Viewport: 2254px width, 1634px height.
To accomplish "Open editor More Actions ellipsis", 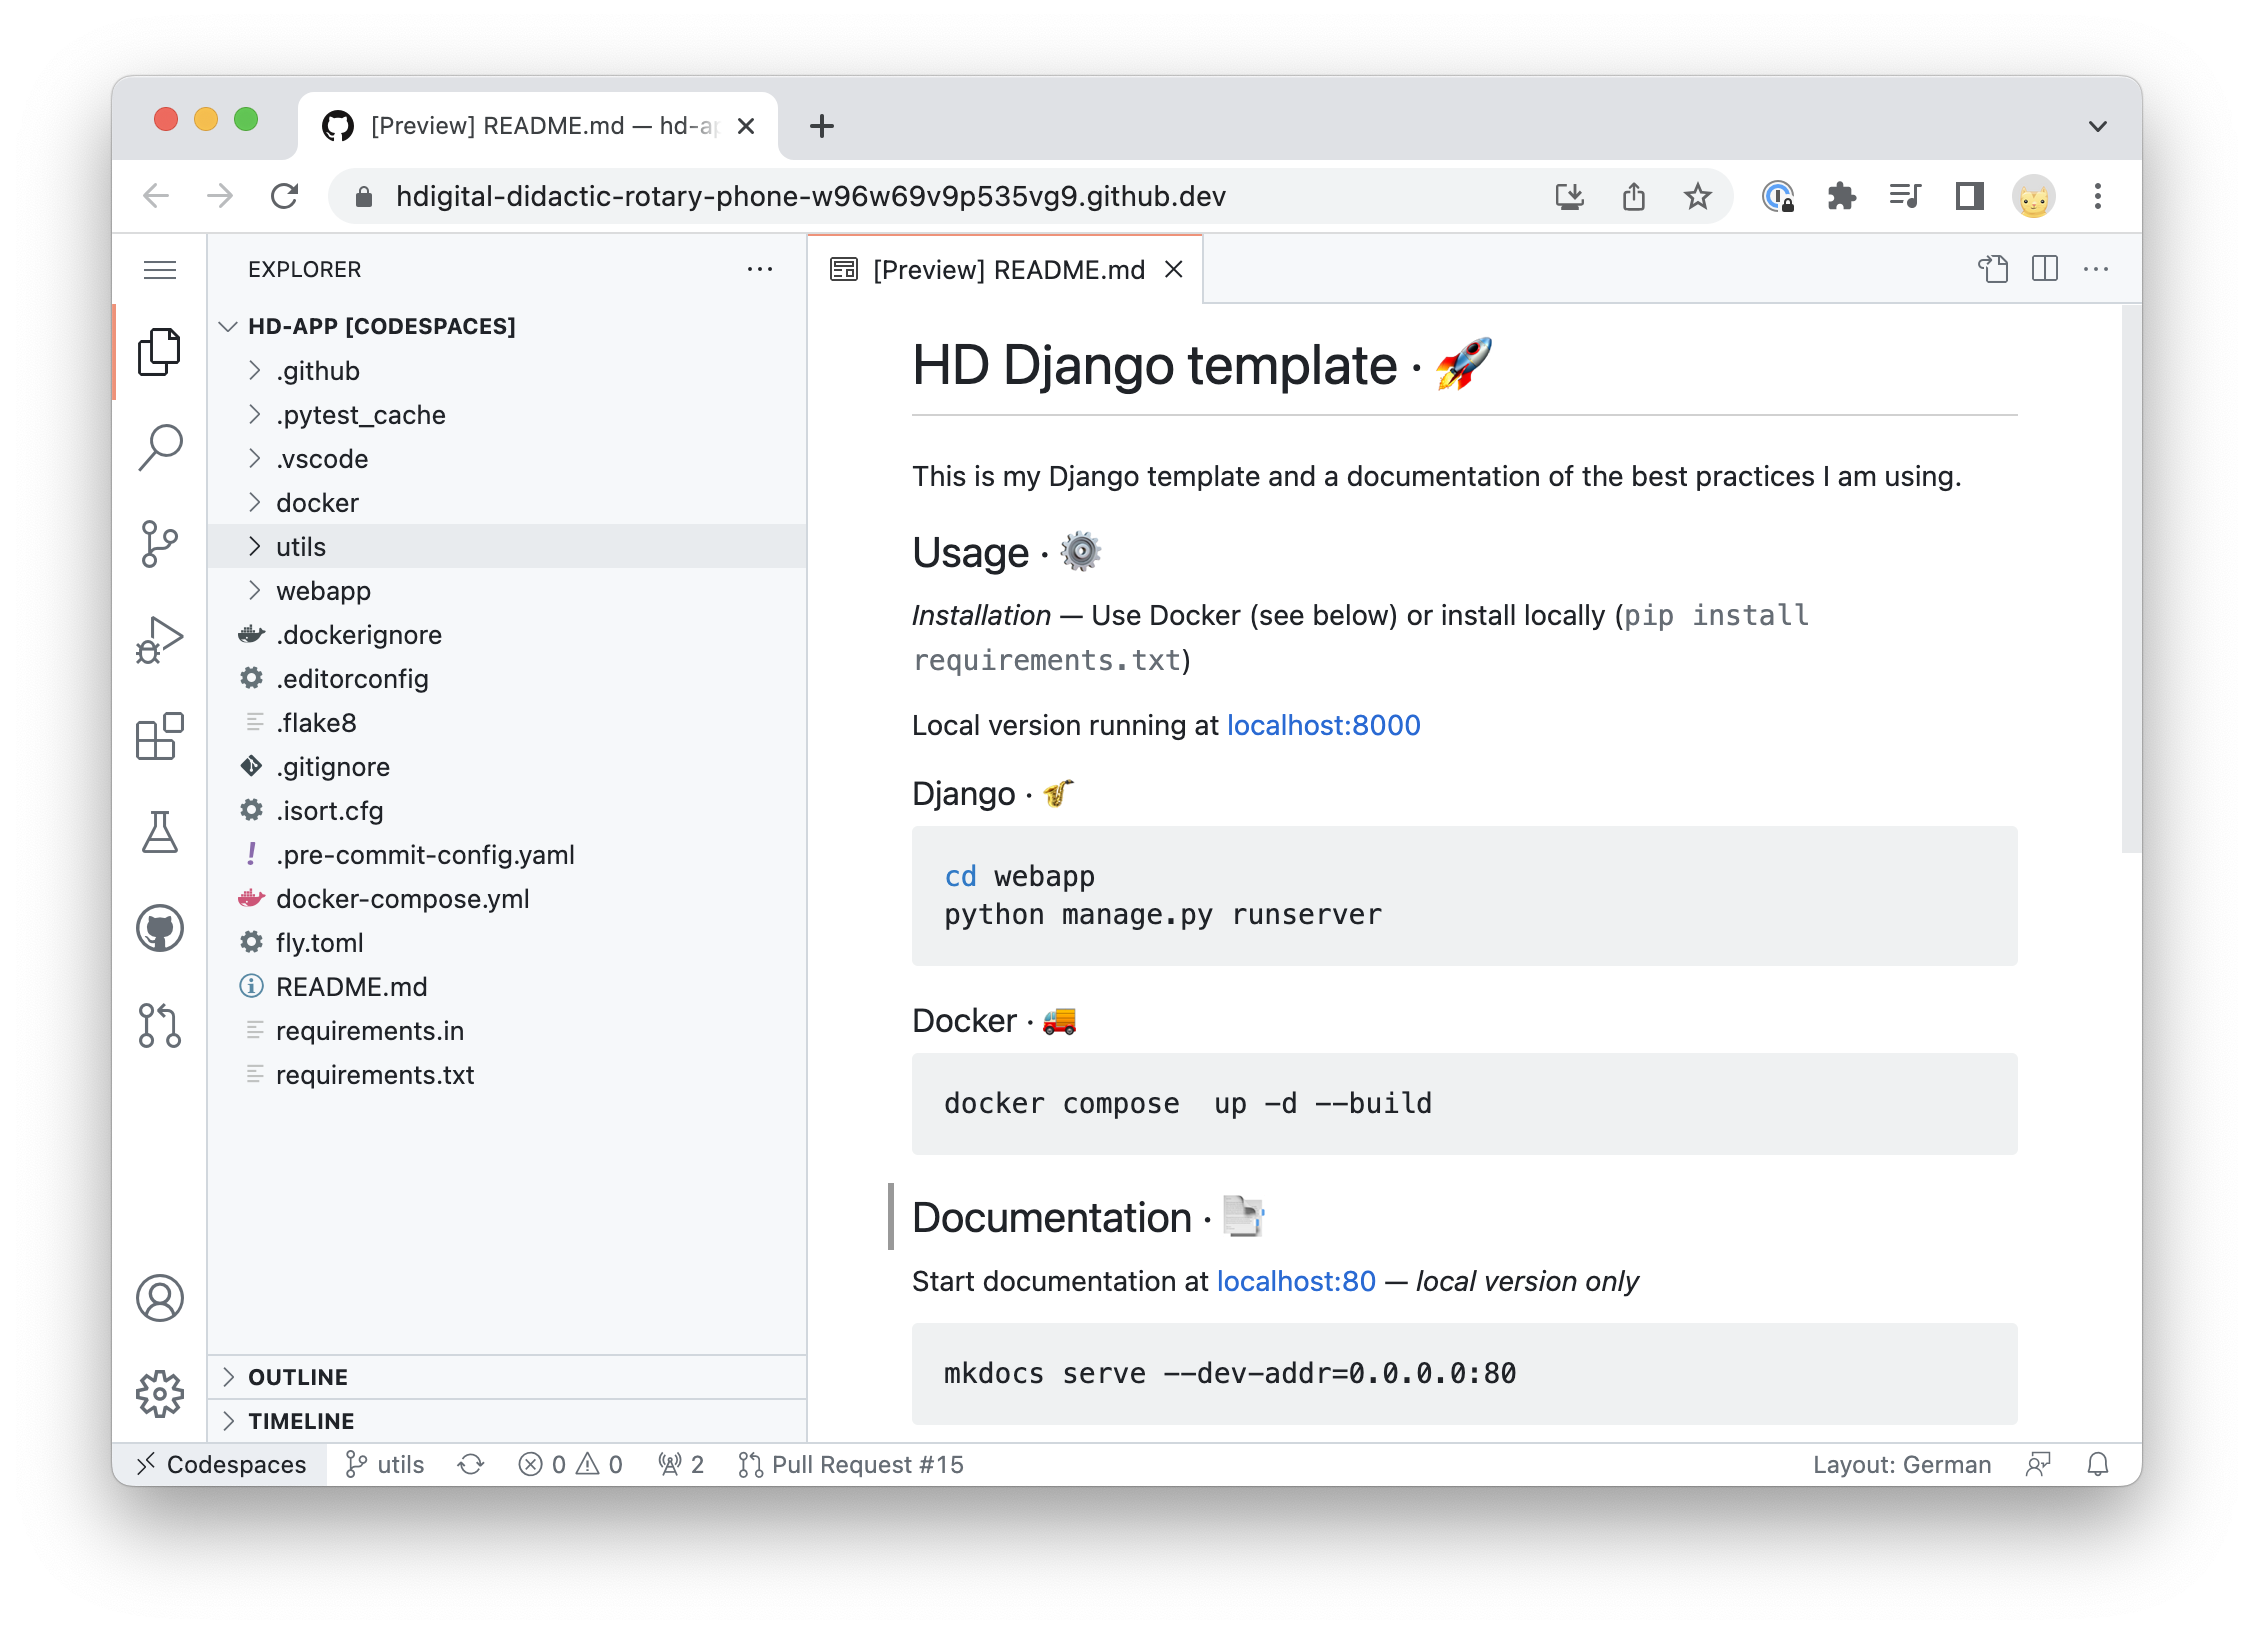I will [x=2096, y=269].
